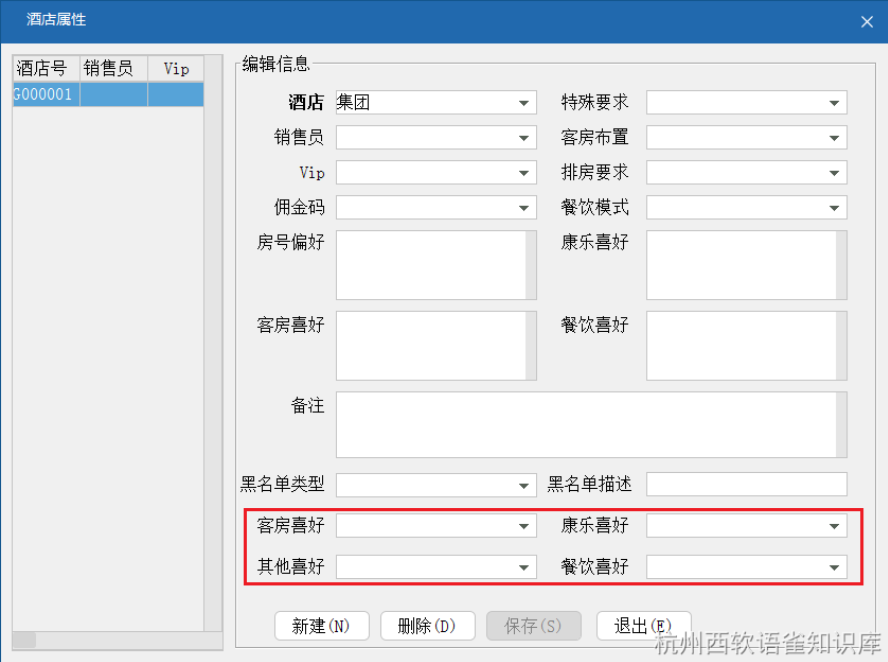Screen dimensions: 888x662
Task: Click the 房号偏好 box vertical scrollbar
Action: point(531,265)
